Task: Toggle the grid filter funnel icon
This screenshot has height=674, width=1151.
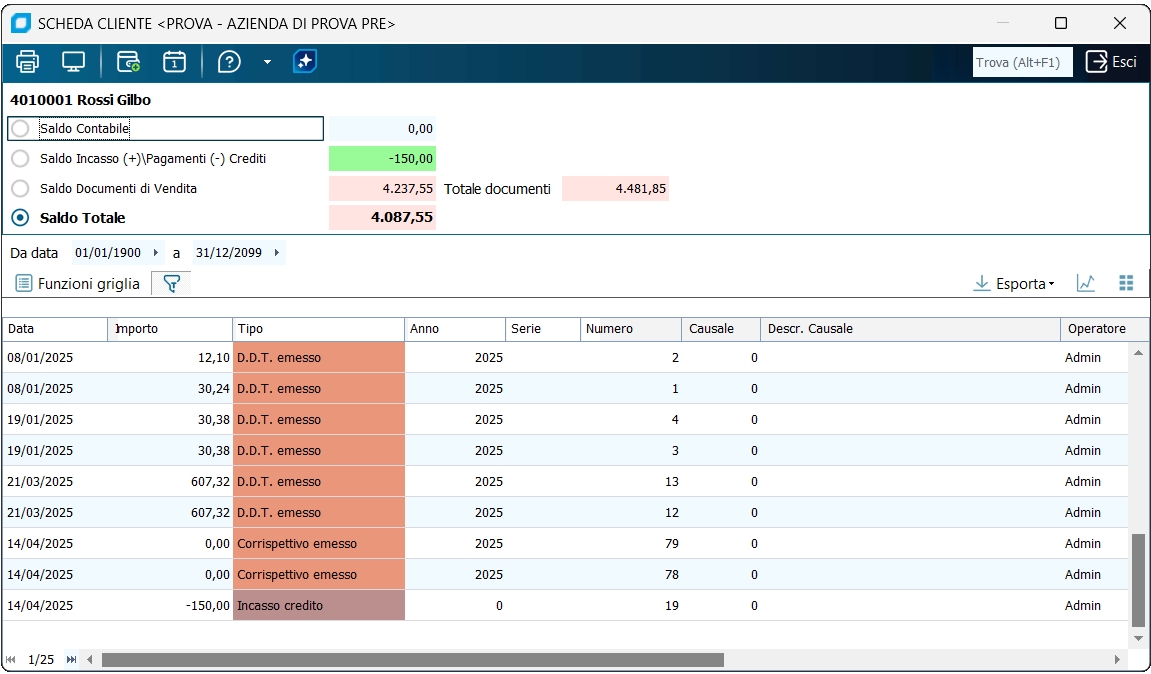Action: point(171,284)
